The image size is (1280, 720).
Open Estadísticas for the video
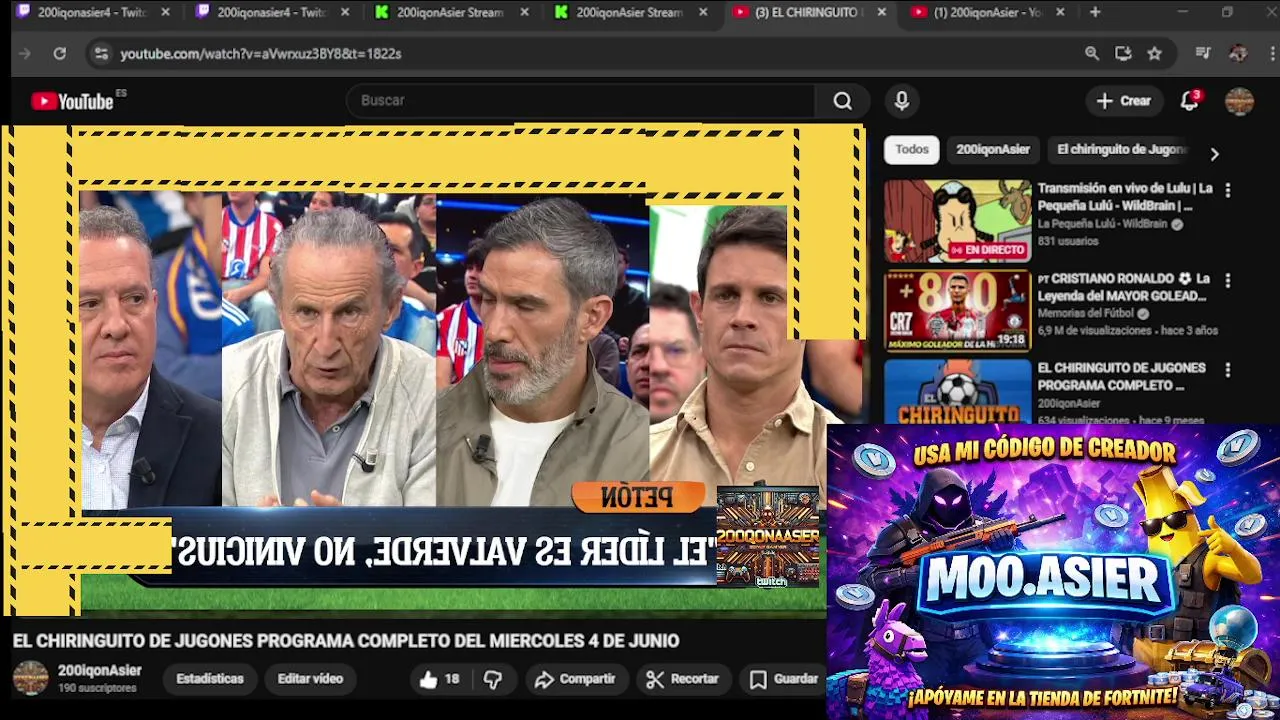click(x=210, y=679)
